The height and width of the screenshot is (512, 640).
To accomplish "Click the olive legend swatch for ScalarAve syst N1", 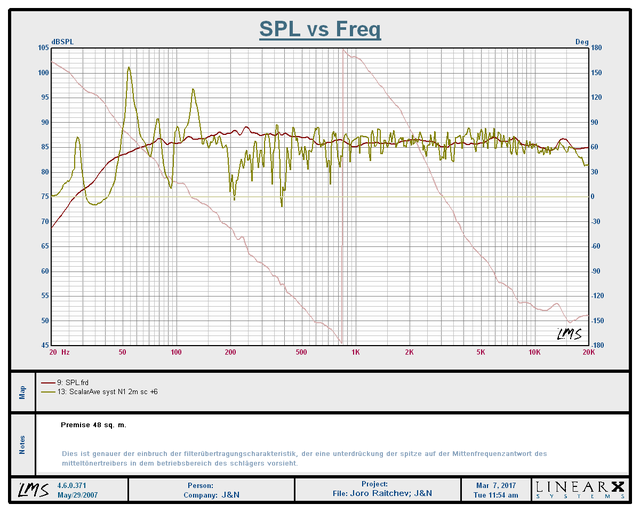I will (x=48, y=392).
